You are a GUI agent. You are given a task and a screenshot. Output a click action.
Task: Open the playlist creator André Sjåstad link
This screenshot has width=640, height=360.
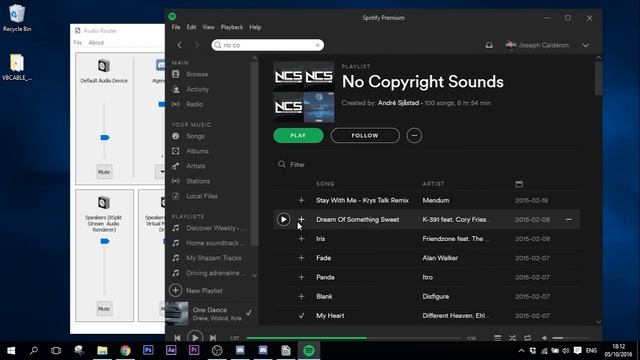[398, 103]
